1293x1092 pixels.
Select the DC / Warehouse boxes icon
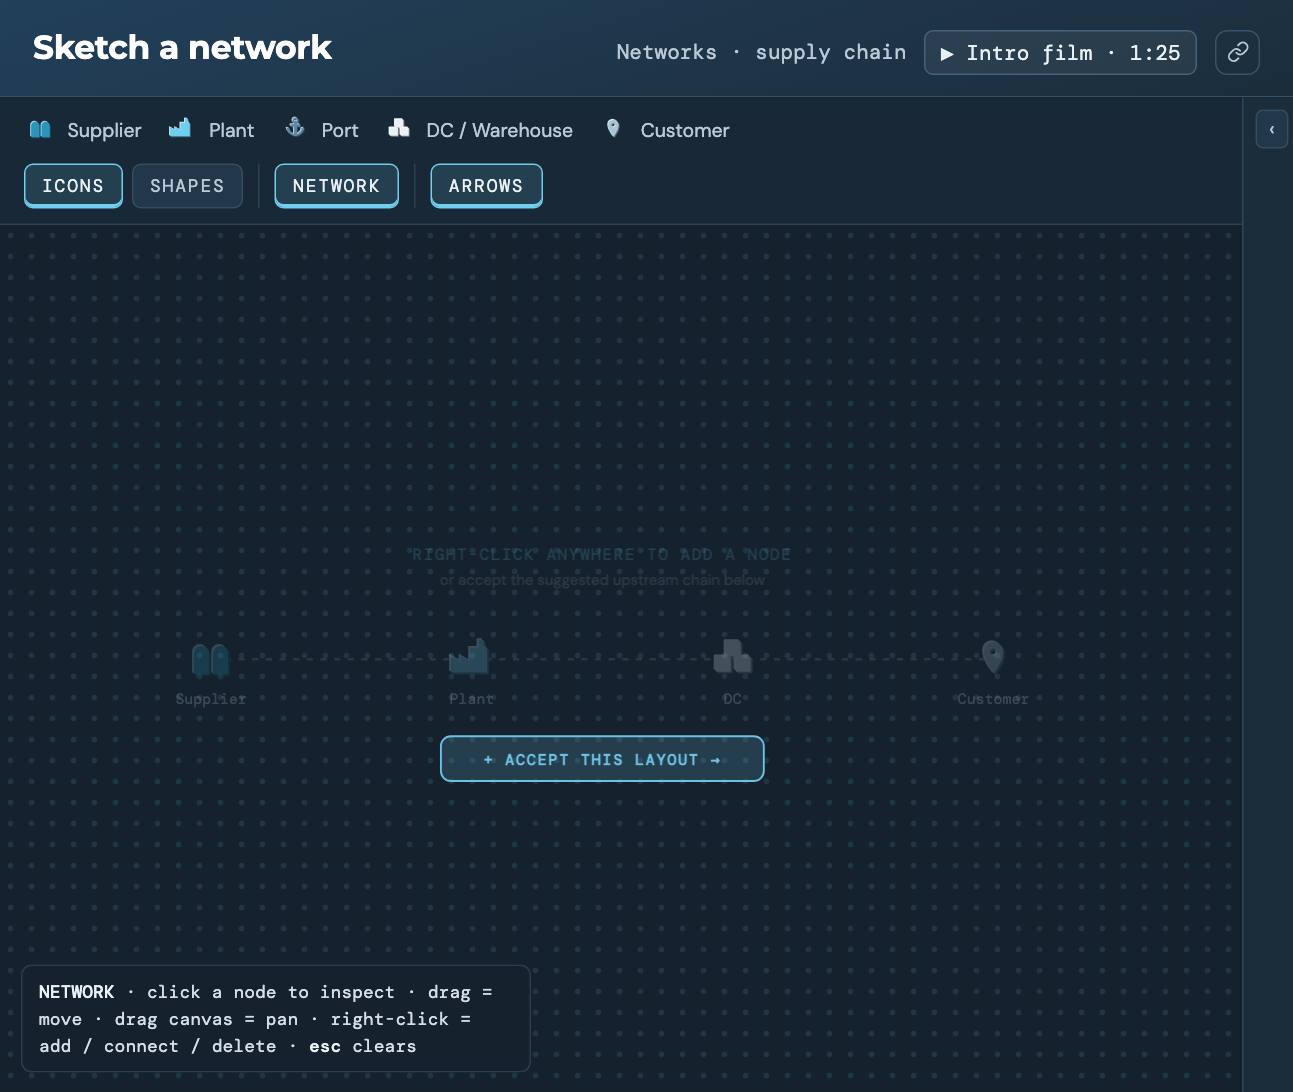[399, 128]
